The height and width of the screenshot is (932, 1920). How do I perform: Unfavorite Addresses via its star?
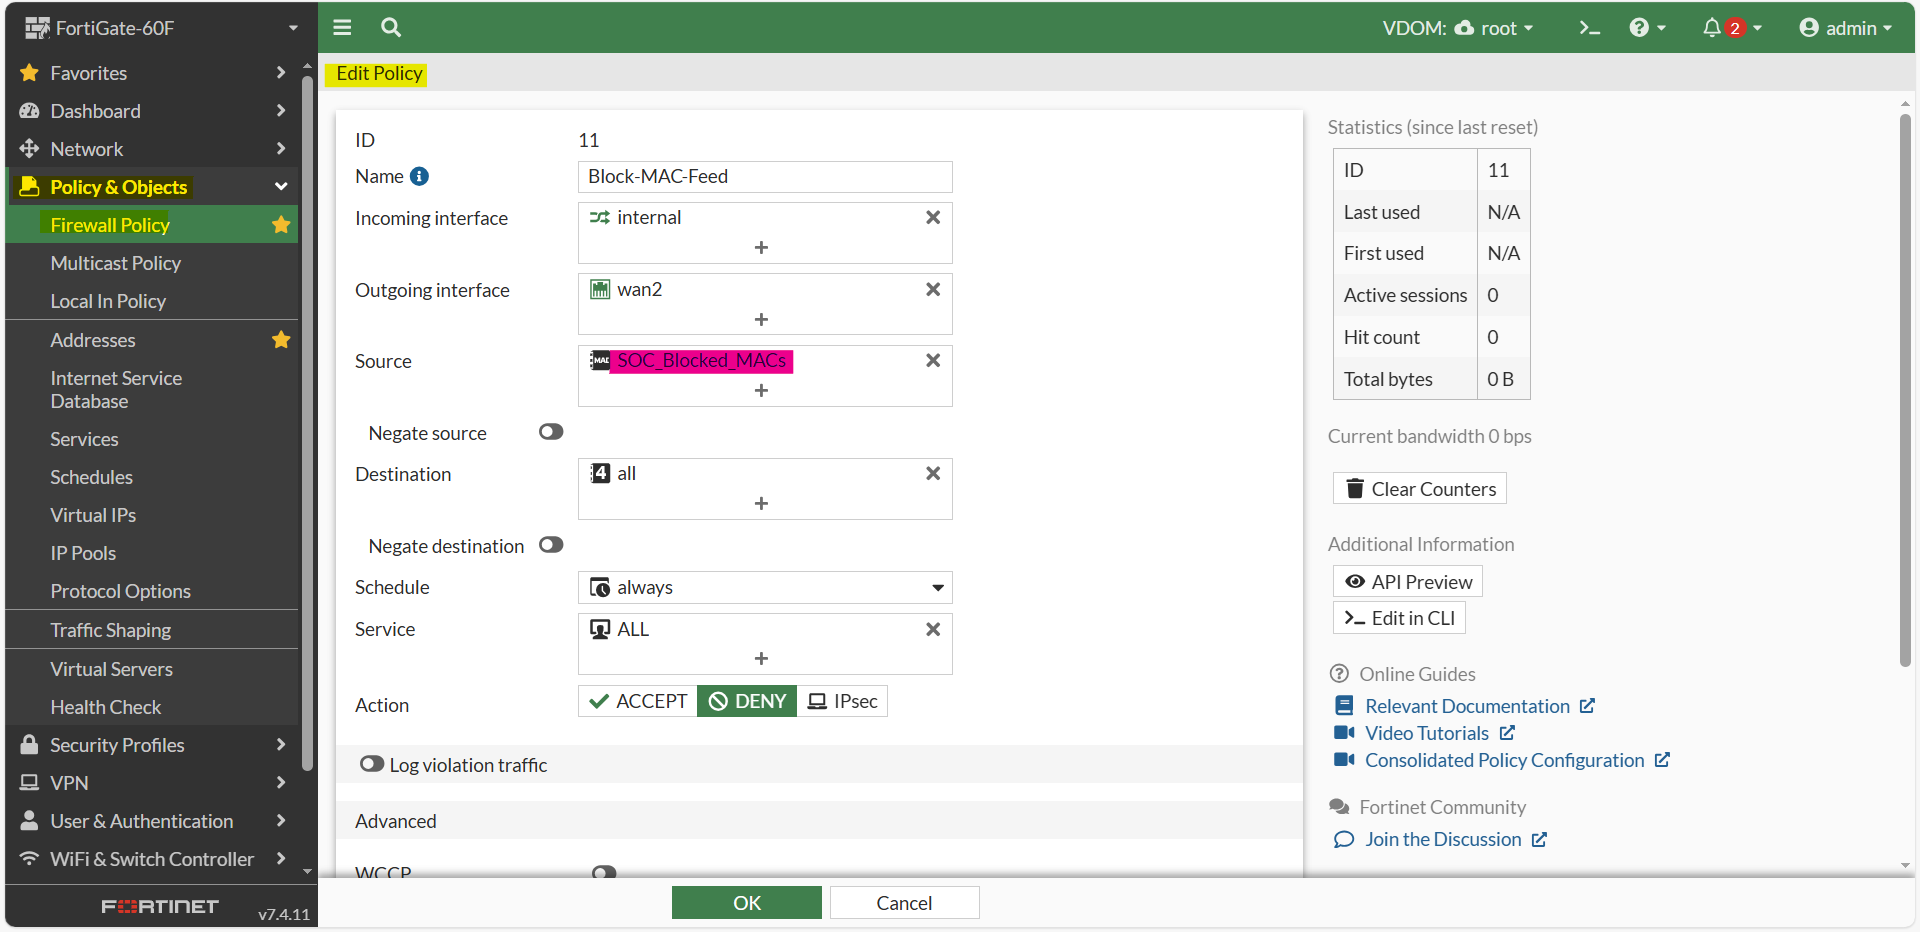click(x=281, y=340)
